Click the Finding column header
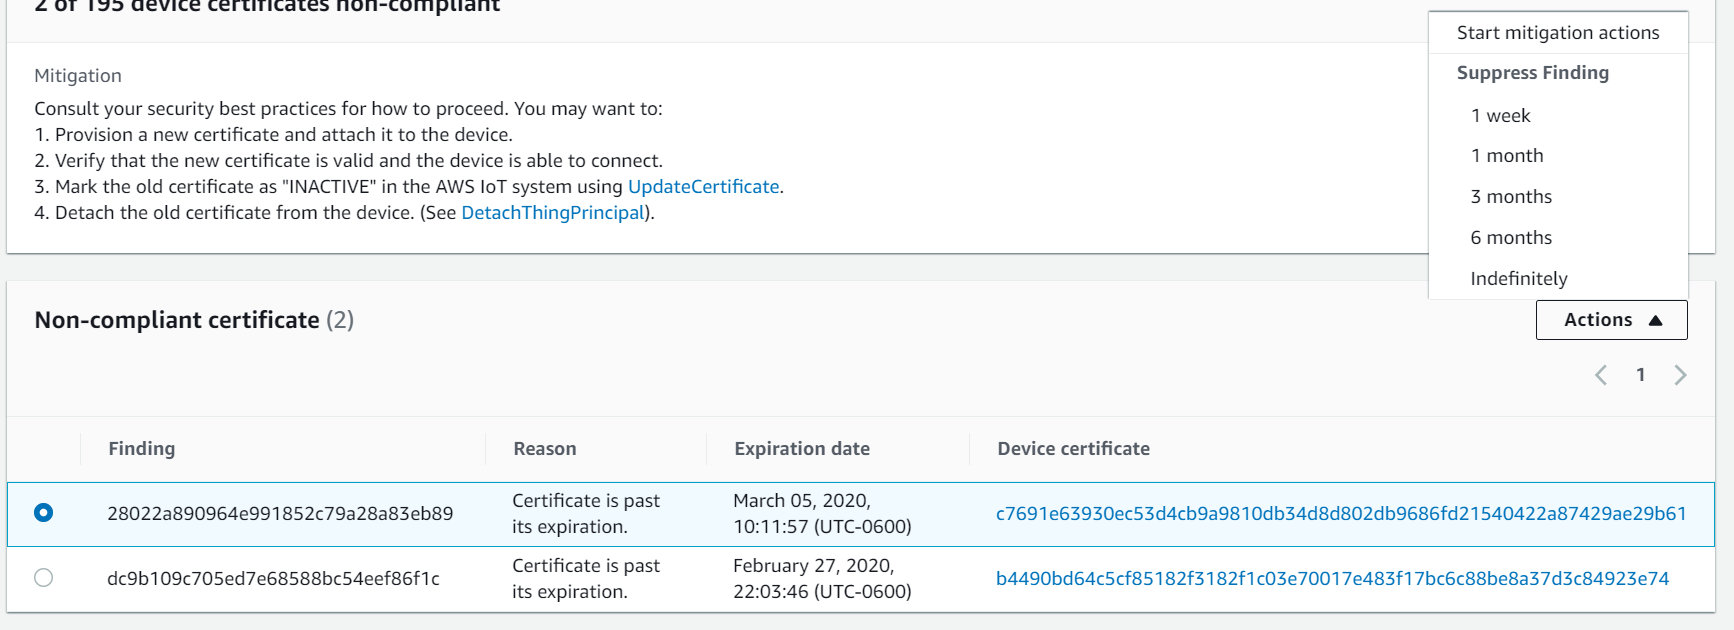The image size is (1734, 630). pos(142,449)
